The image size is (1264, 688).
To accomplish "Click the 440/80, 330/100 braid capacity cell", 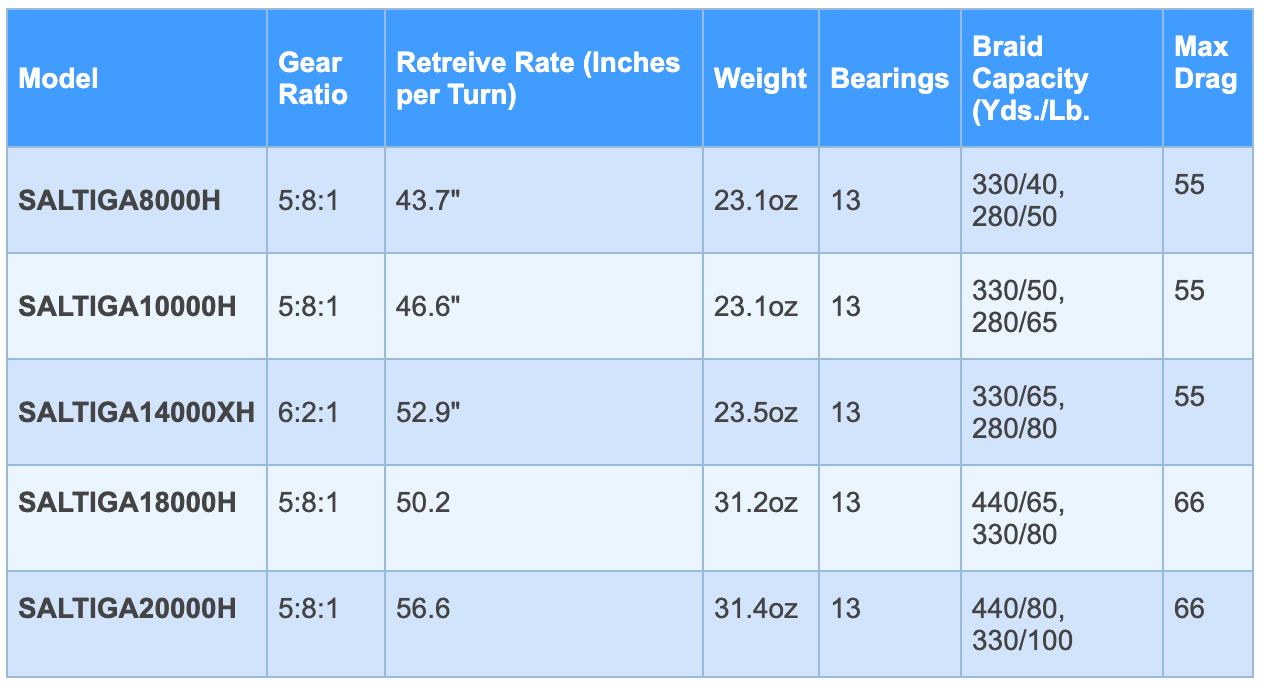I will point(1022,624).
